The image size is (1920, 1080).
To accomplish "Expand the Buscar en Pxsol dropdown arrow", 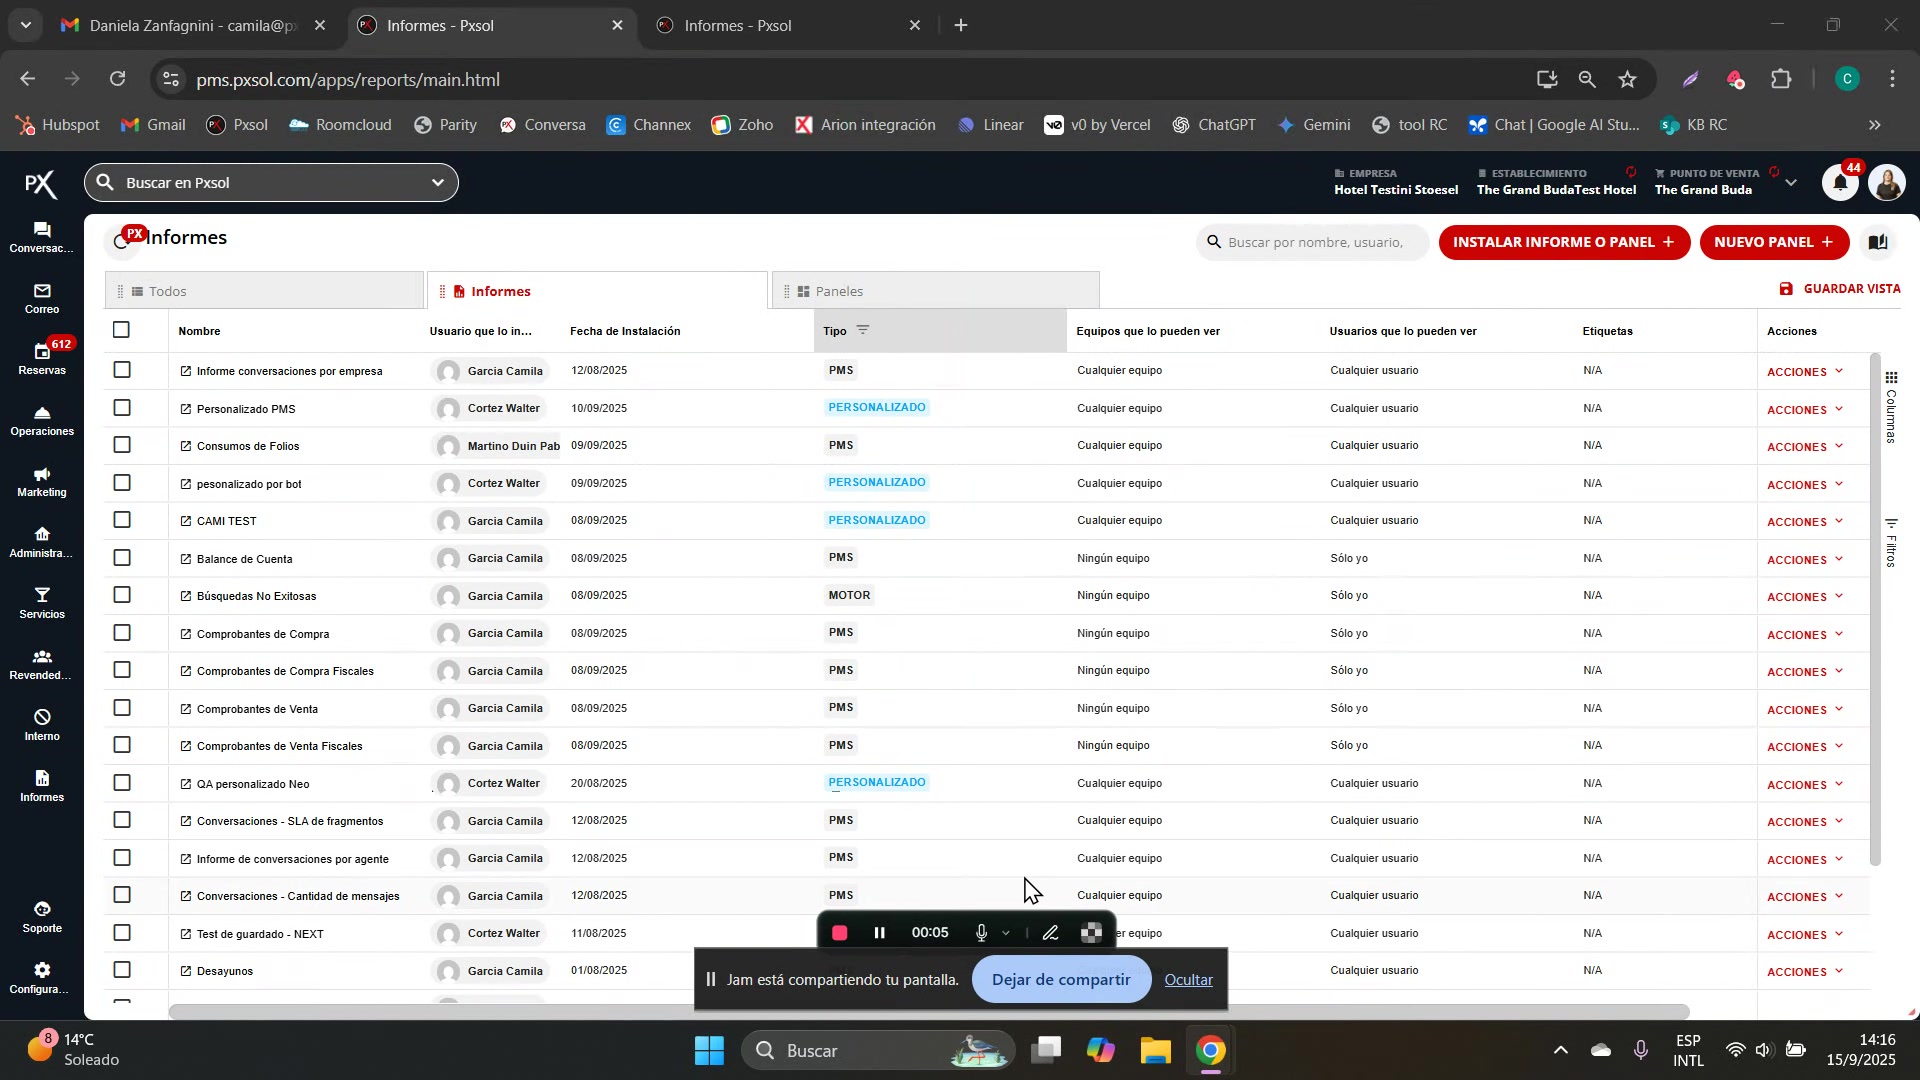I will point(437,183).
